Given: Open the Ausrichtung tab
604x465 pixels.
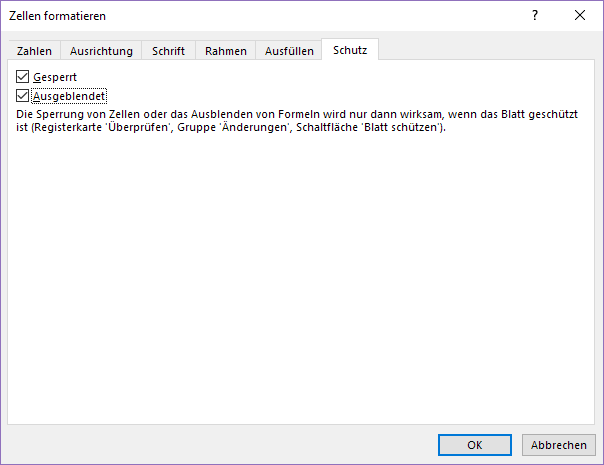Looking at the screenshot, I should point(101,51).
